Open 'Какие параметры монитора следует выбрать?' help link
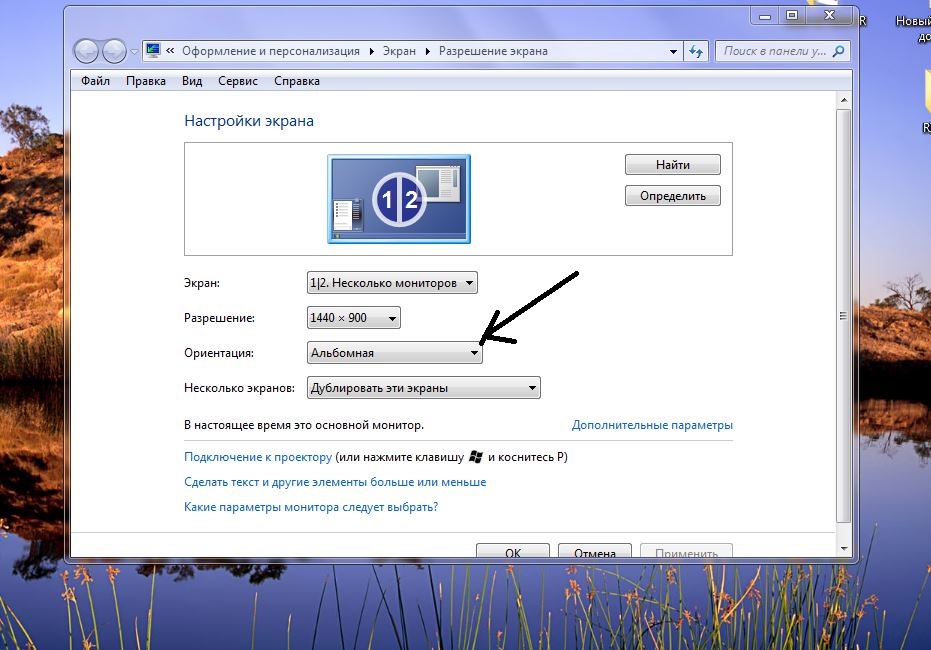This screenshot has height=650, width=931. pos(311,507)
